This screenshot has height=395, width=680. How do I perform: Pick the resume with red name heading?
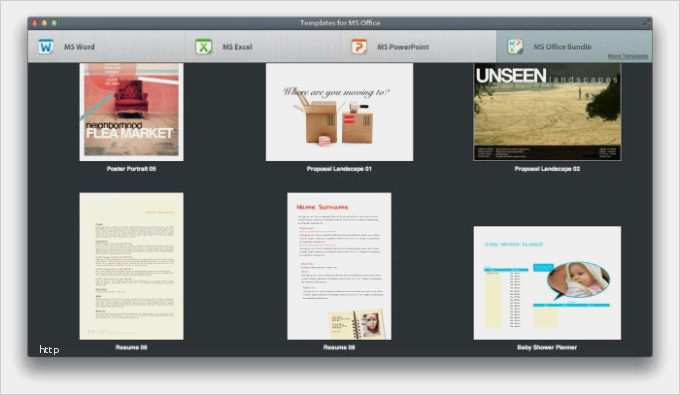coord(339,266)
